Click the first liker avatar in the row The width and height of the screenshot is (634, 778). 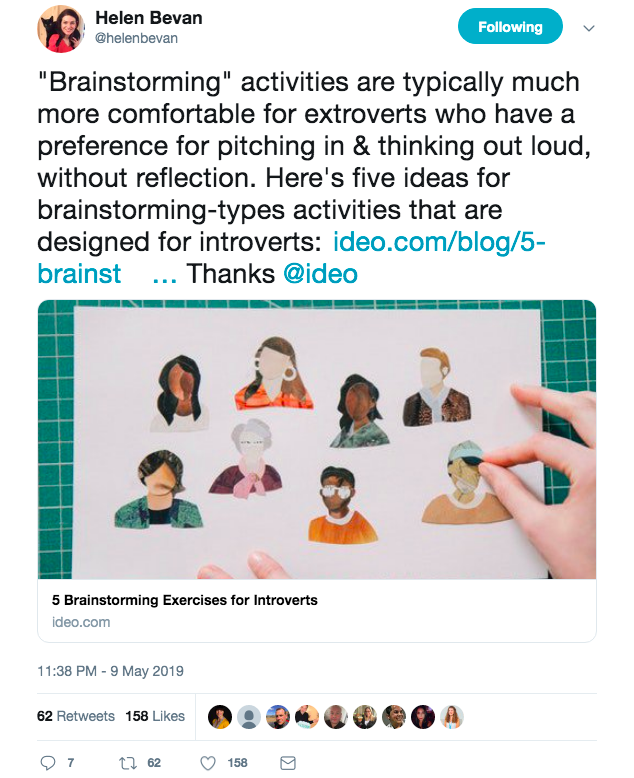click(220, 717)
